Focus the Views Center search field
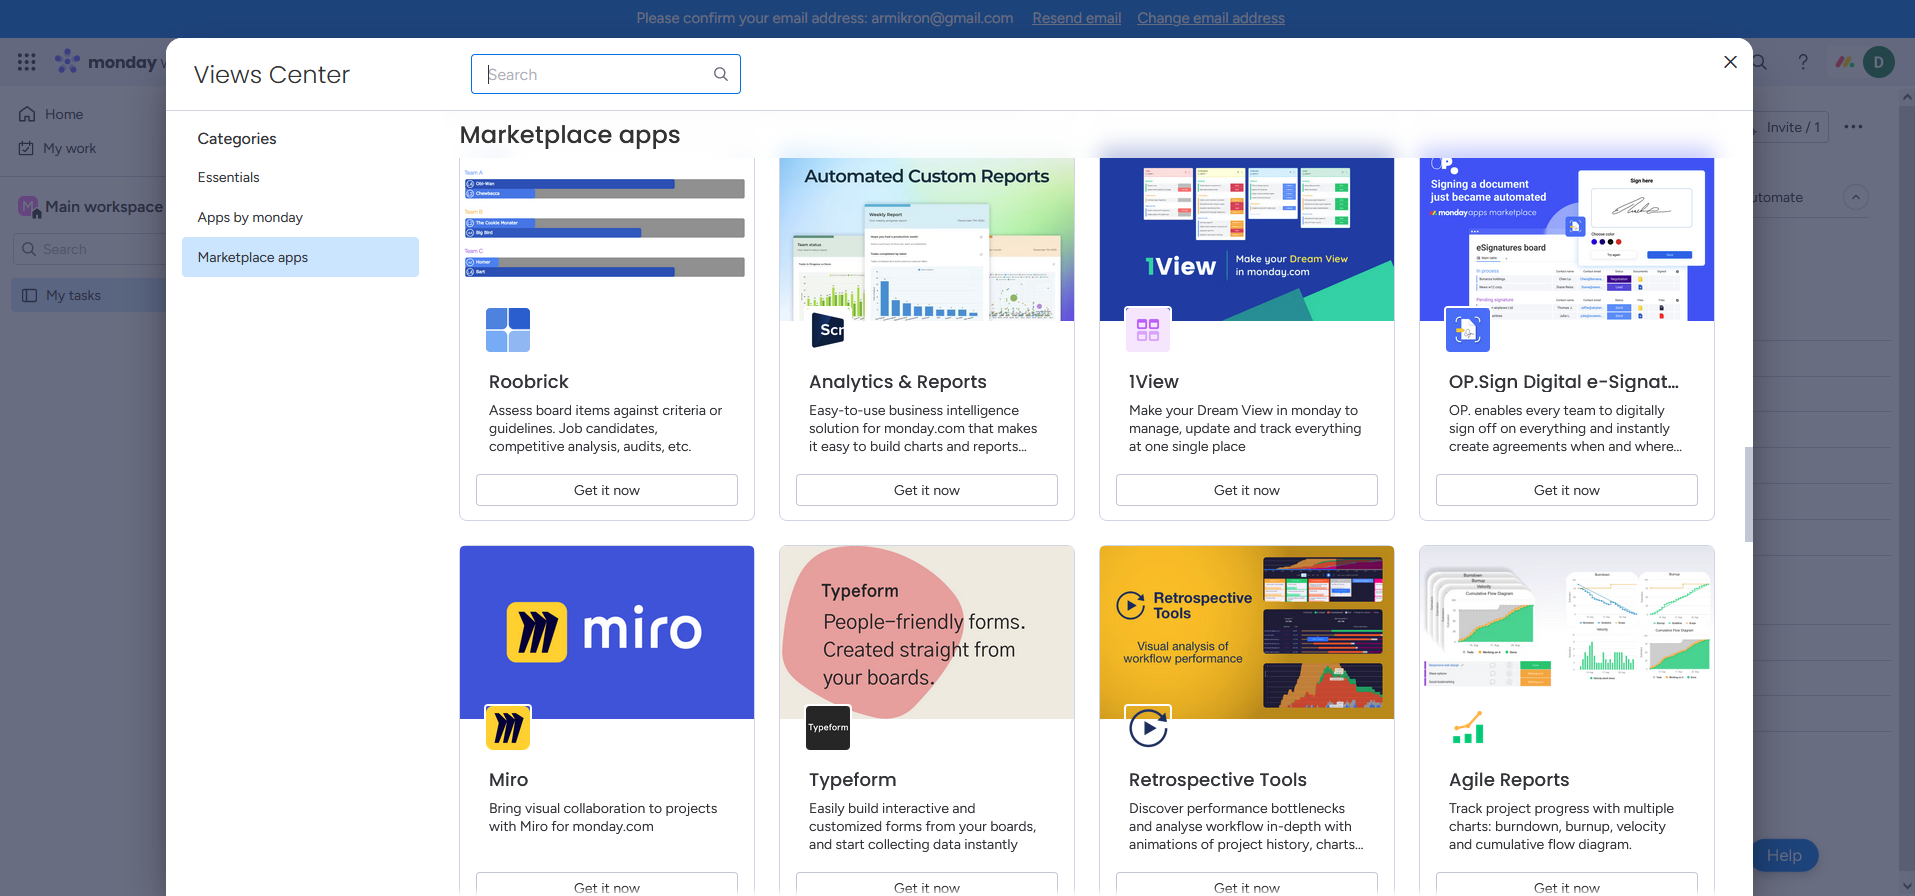Screen dimensions: 1915x896 [x=606, y=74]
